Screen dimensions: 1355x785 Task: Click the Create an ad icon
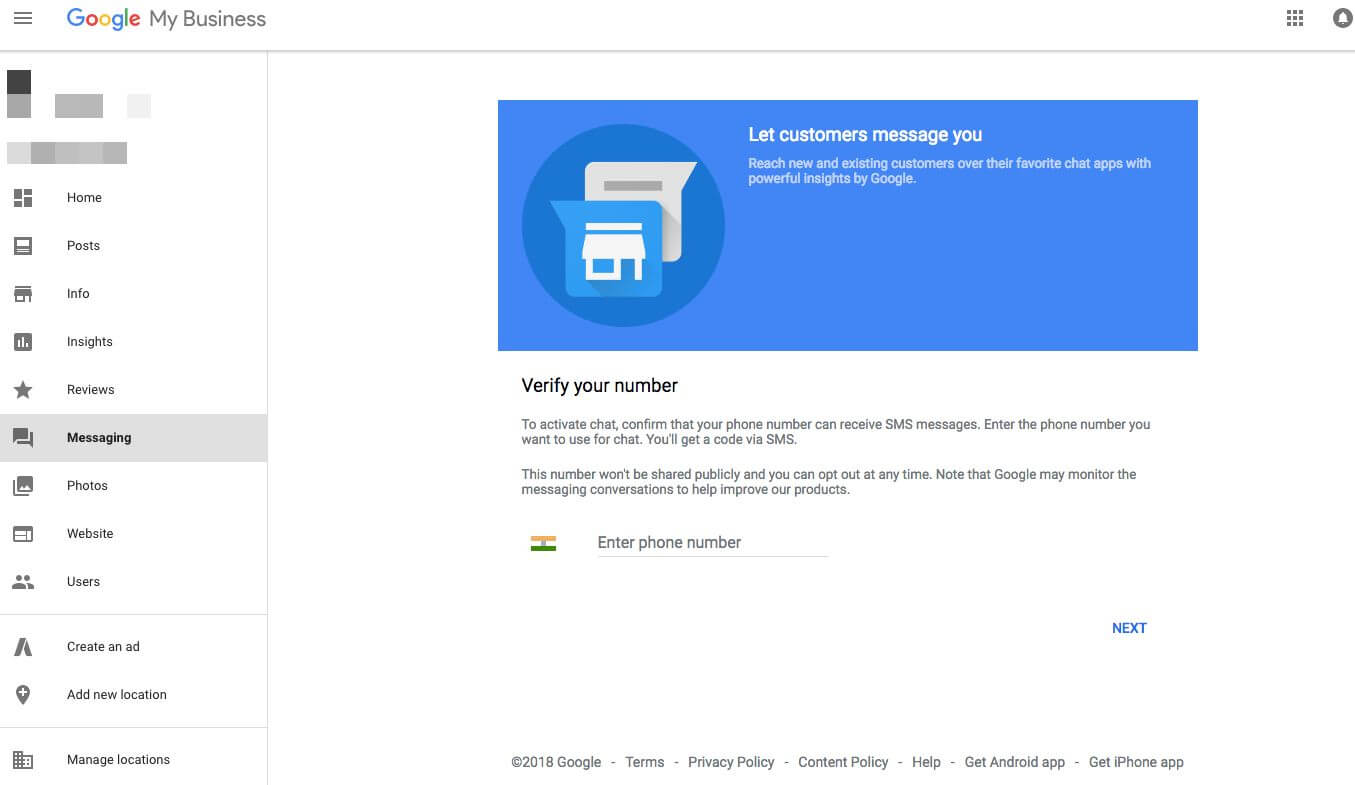pyautogui.click(x=23, y=646)
